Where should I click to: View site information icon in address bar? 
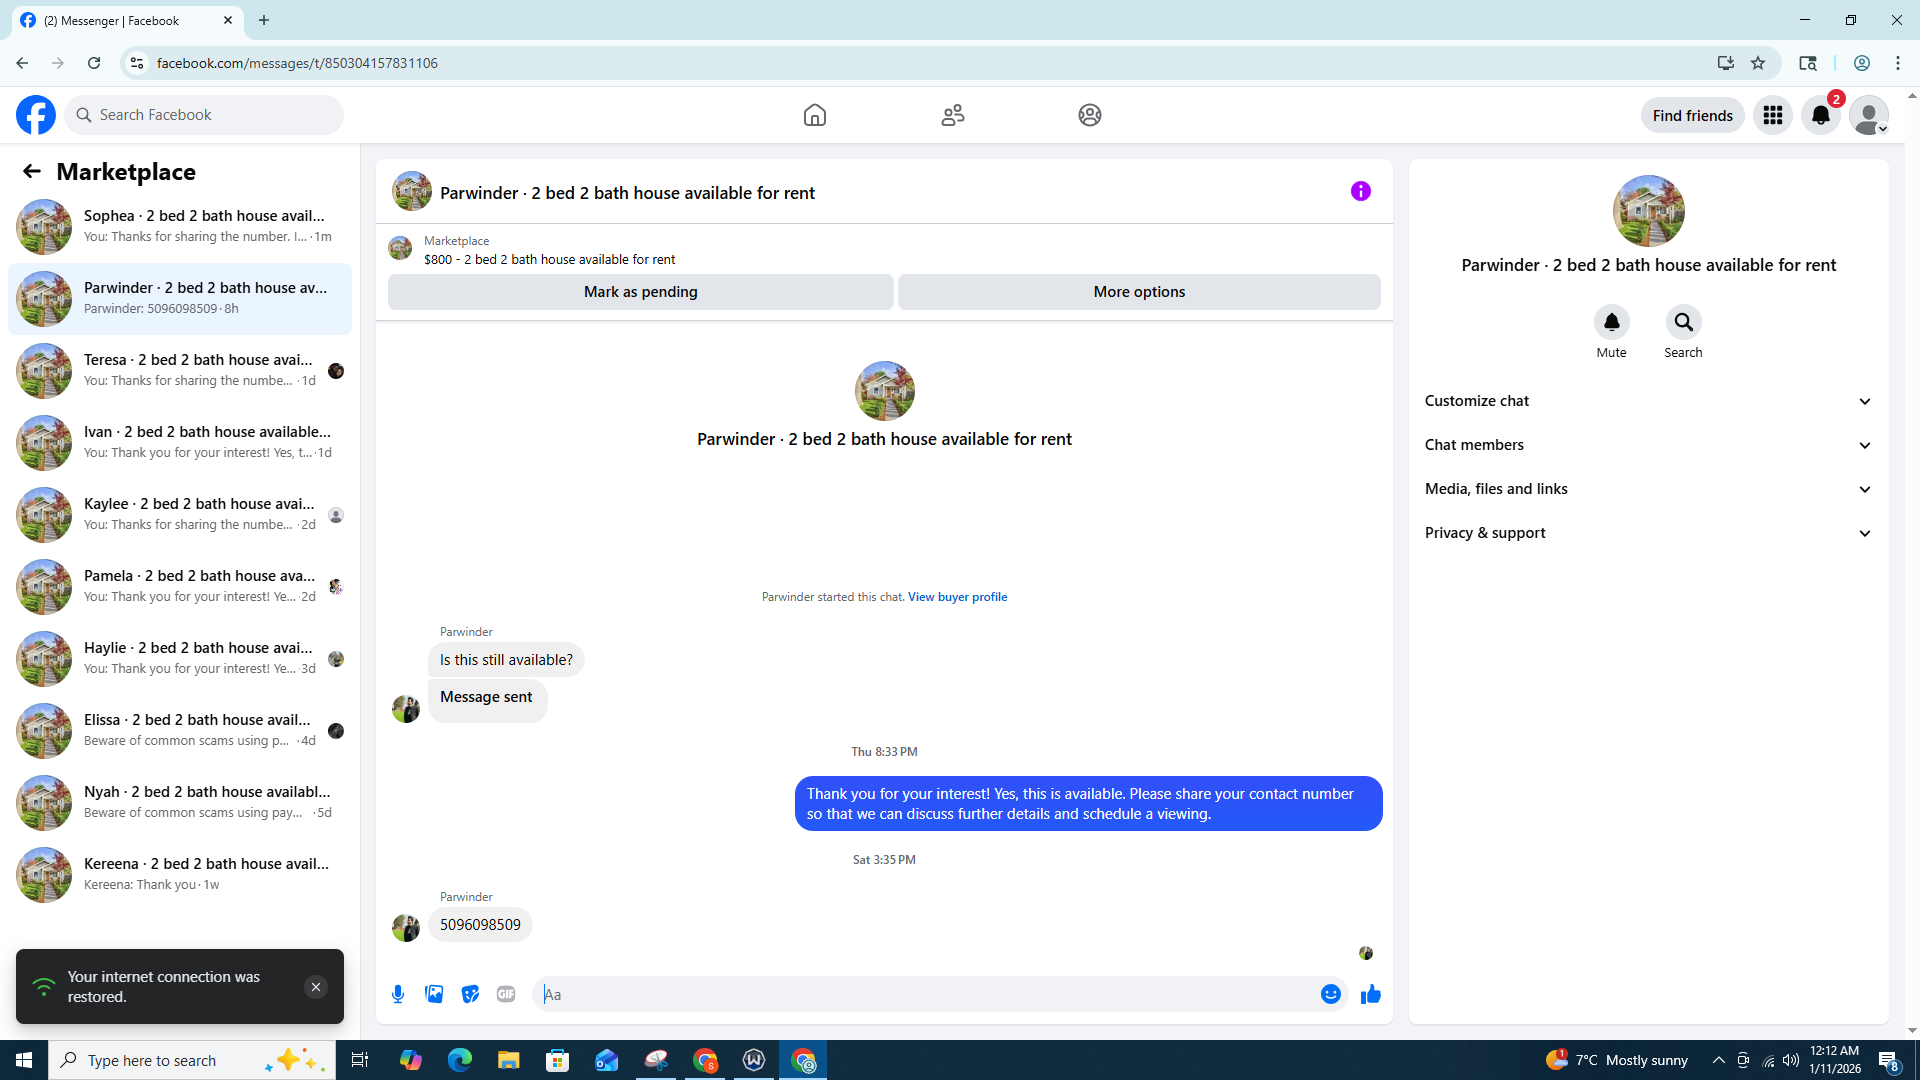[137, 63]
